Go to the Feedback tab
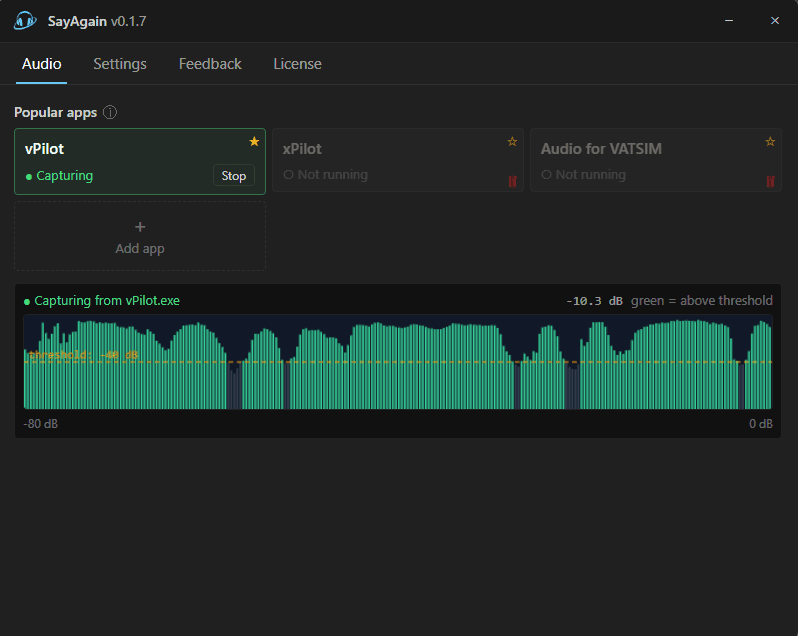This screenshot has width=798, height=636. coord(210,64)
